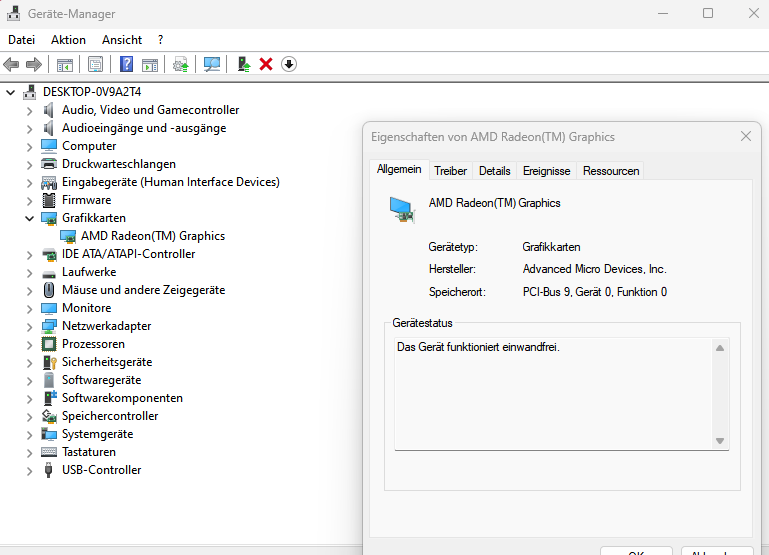Click the Druckwarteschlangen printer icon
Image resolution: width=769 pixels, height=555 pixels.
(x=49, y=164)
